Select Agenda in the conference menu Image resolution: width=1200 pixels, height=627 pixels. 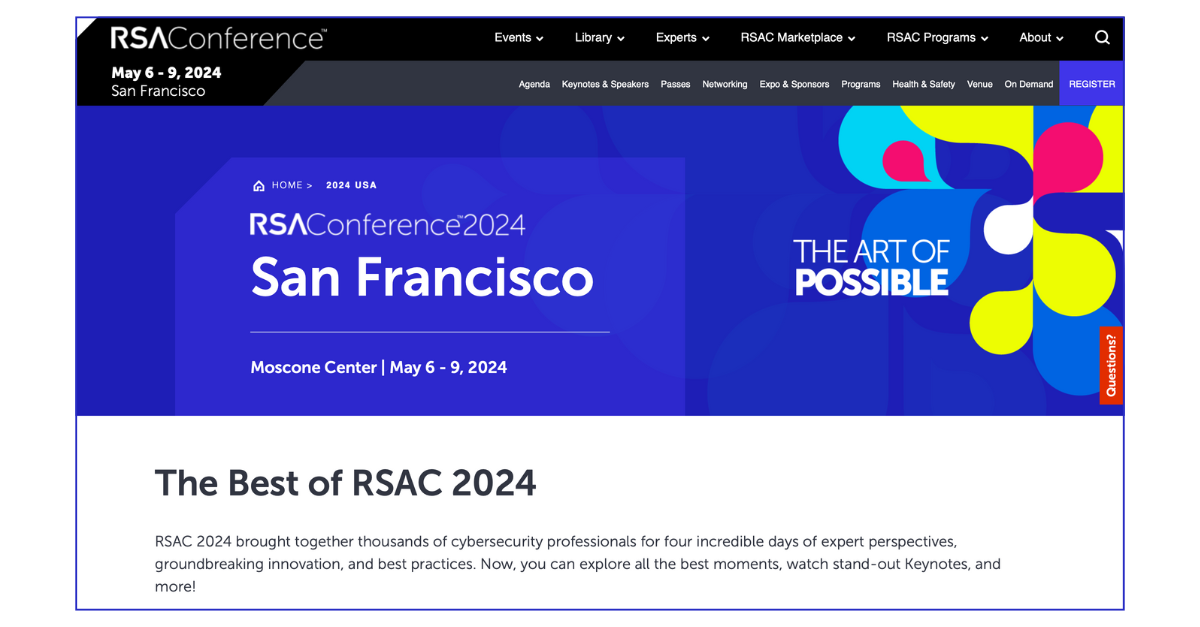[534, 84]
